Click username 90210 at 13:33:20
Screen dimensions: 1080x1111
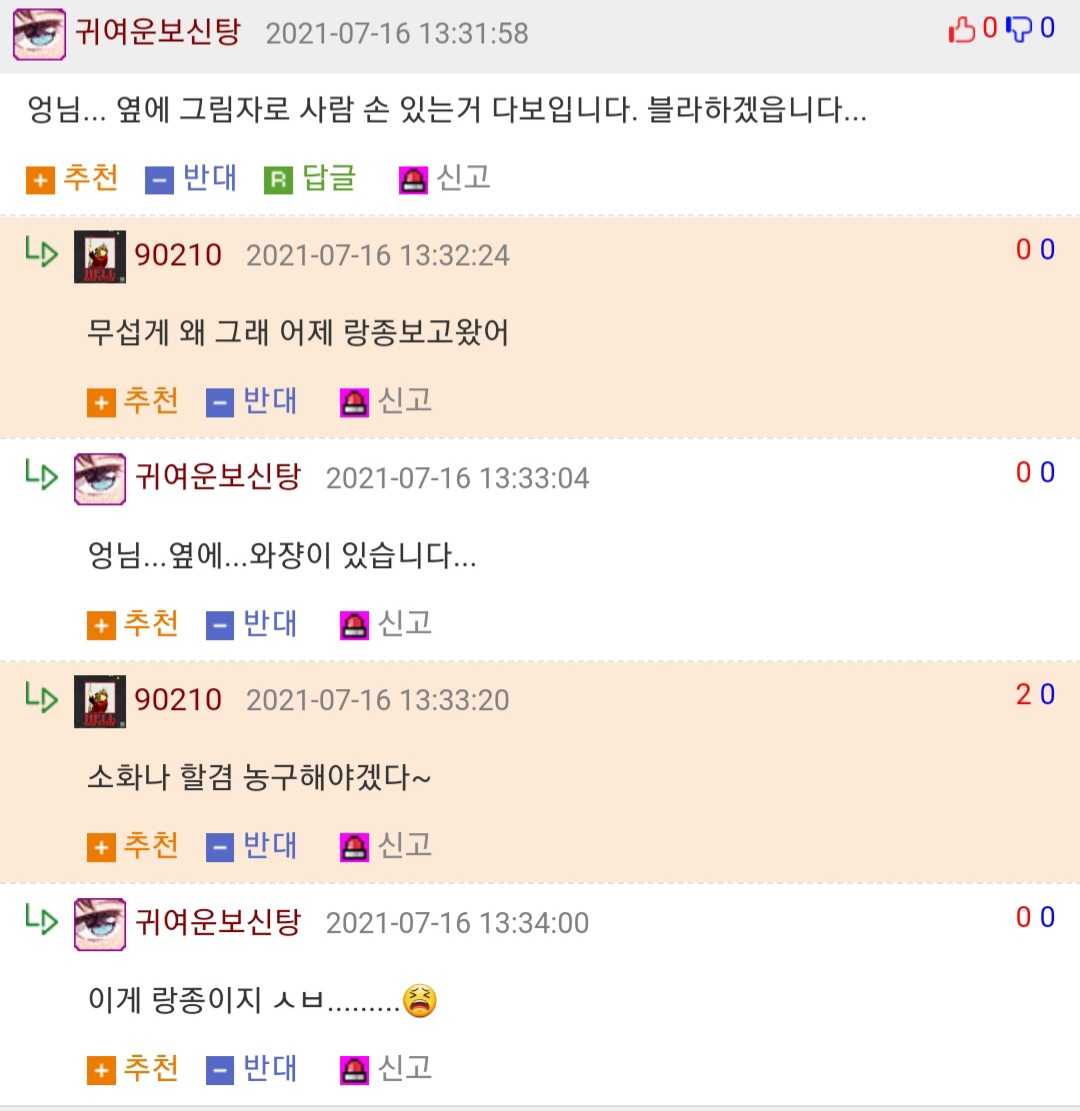click(x=178, y=700)
